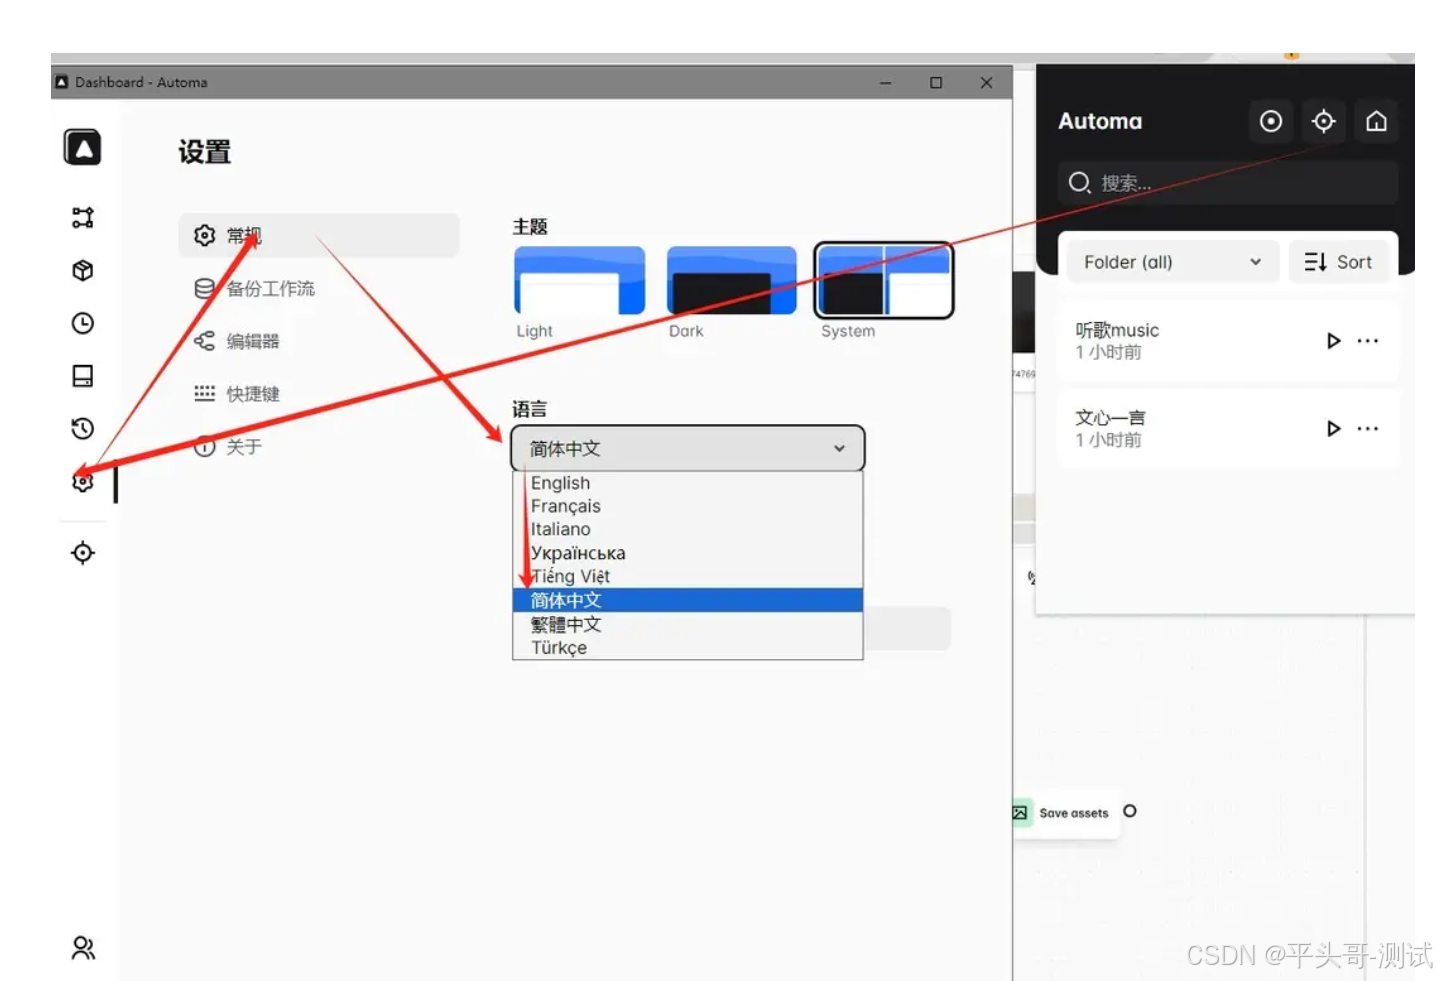
Task: Open dashboard home icon in Automa popup
Action: coord(1377,122)
